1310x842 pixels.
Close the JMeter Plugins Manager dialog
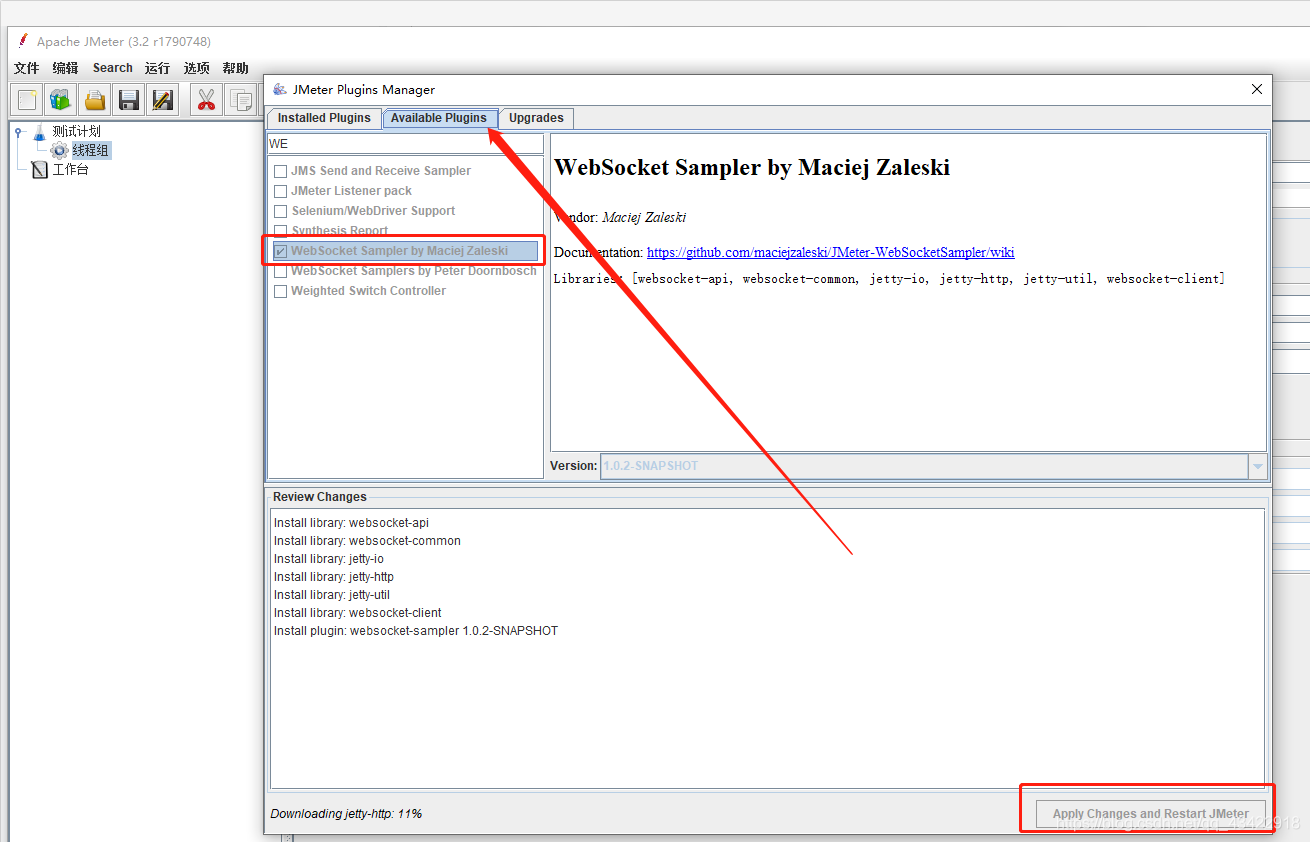1257,89
